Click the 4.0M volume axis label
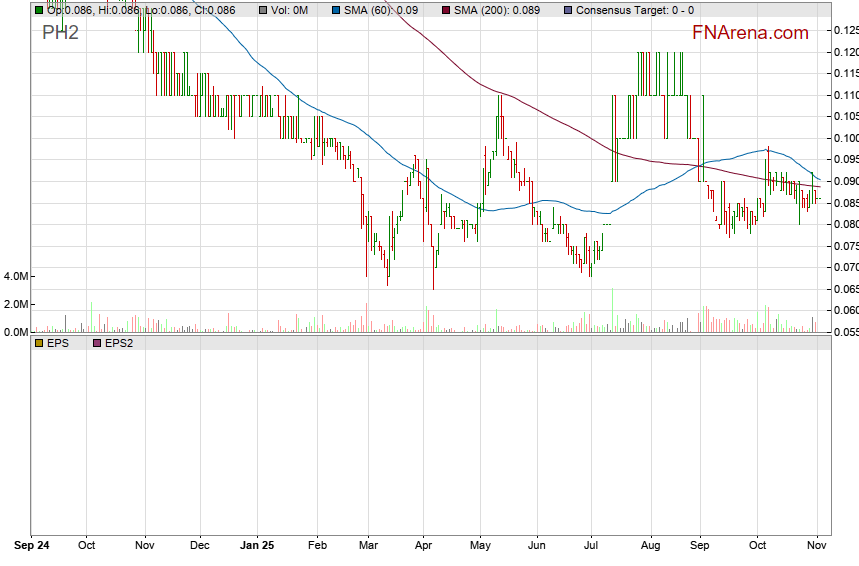859x566 pixels. pos(16,276)
